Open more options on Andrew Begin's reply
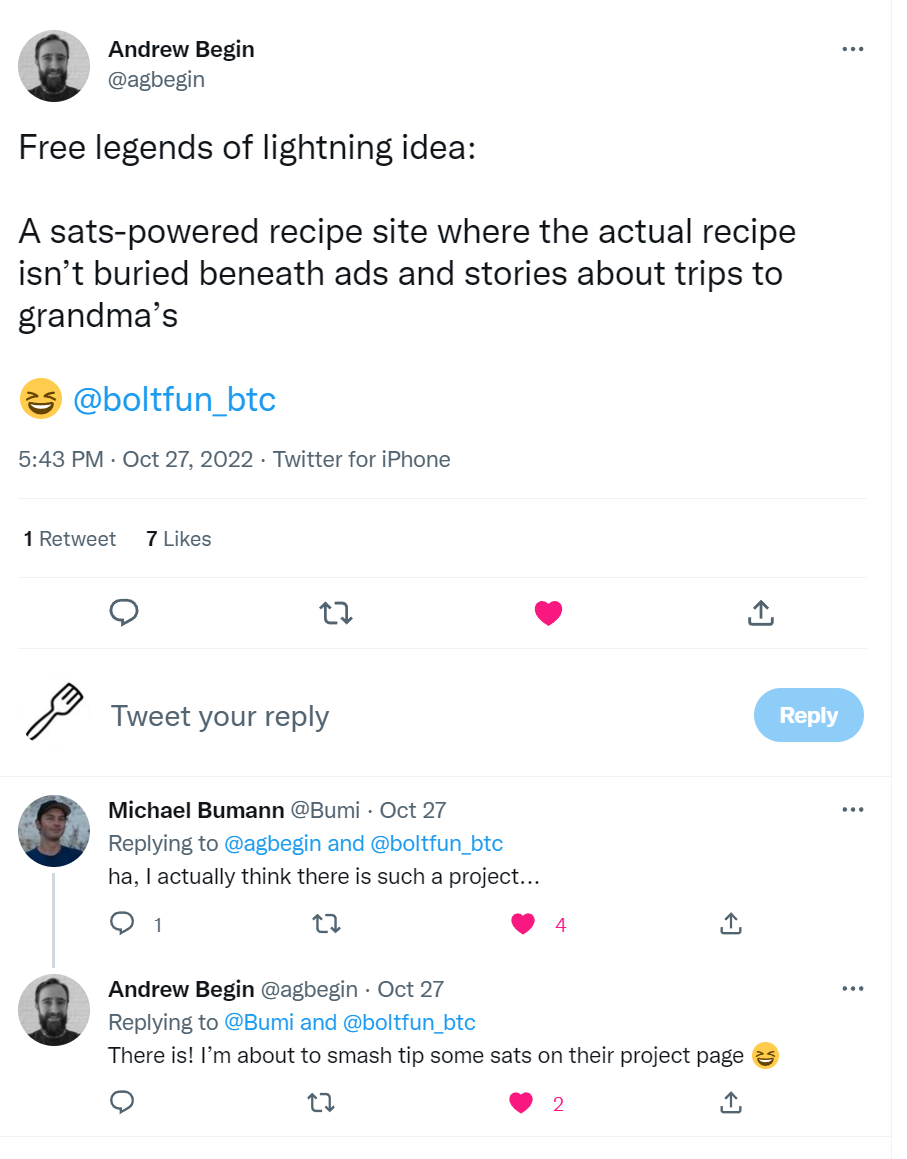Screen dimensions: 907x1159 coord(852,989)
